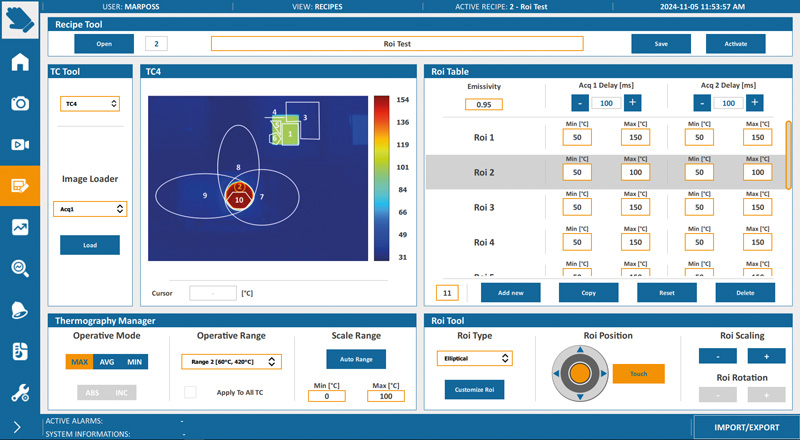Screen dimensions: 800x440
Task: Open the camera snapshot view in the sidebar
Action: [20, 104]
